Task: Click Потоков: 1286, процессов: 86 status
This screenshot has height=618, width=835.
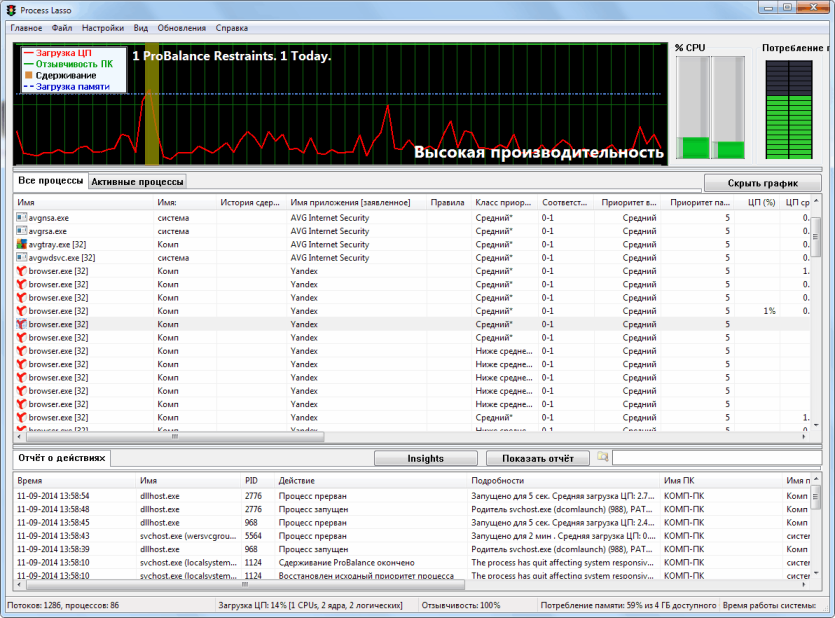Action: [63, 605]
